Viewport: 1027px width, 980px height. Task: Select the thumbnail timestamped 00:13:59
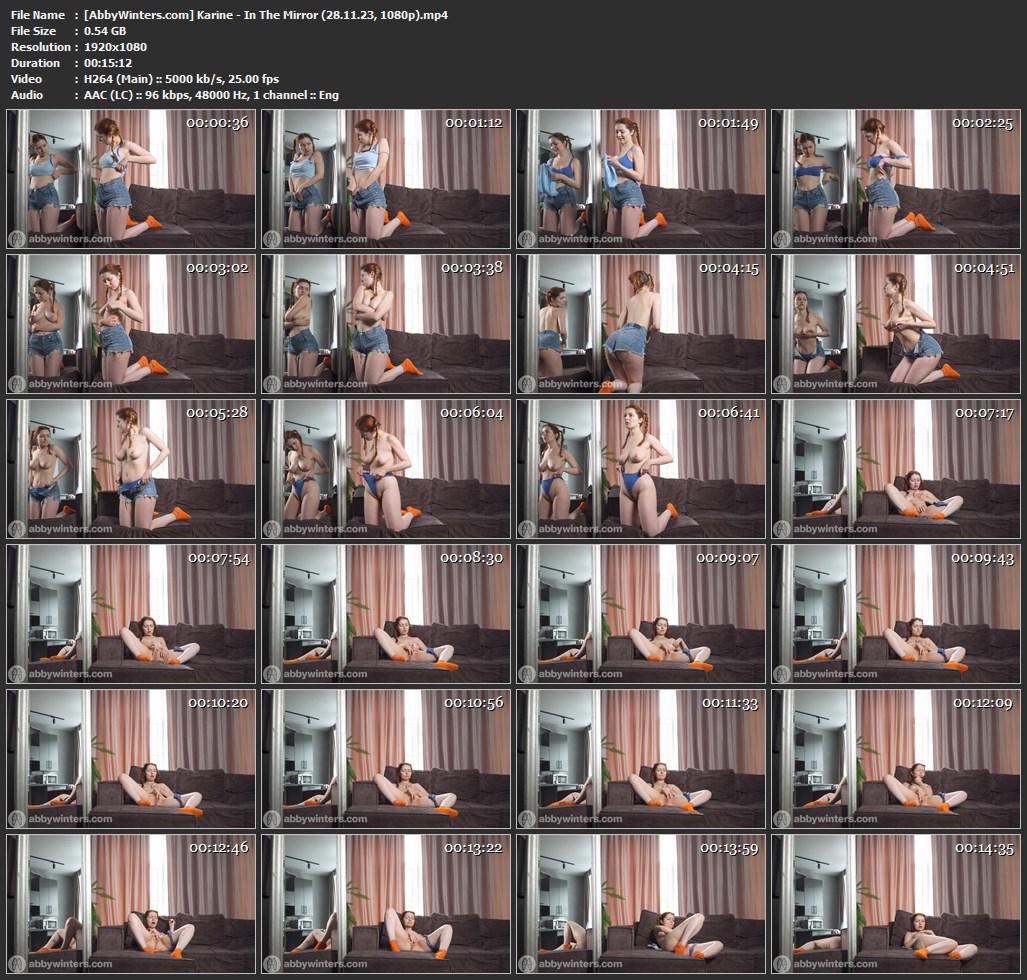640,904
